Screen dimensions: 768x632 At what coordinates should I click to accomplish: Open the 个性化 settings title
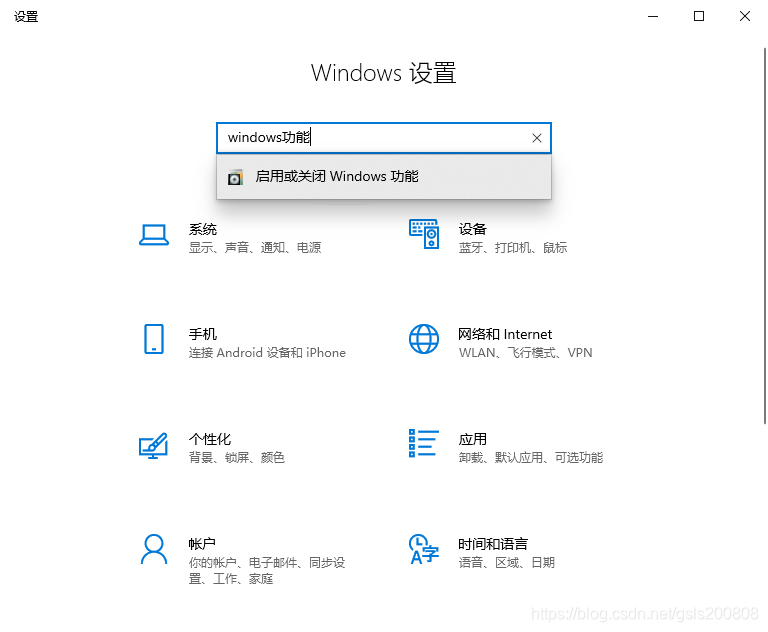tap(210, 439)
